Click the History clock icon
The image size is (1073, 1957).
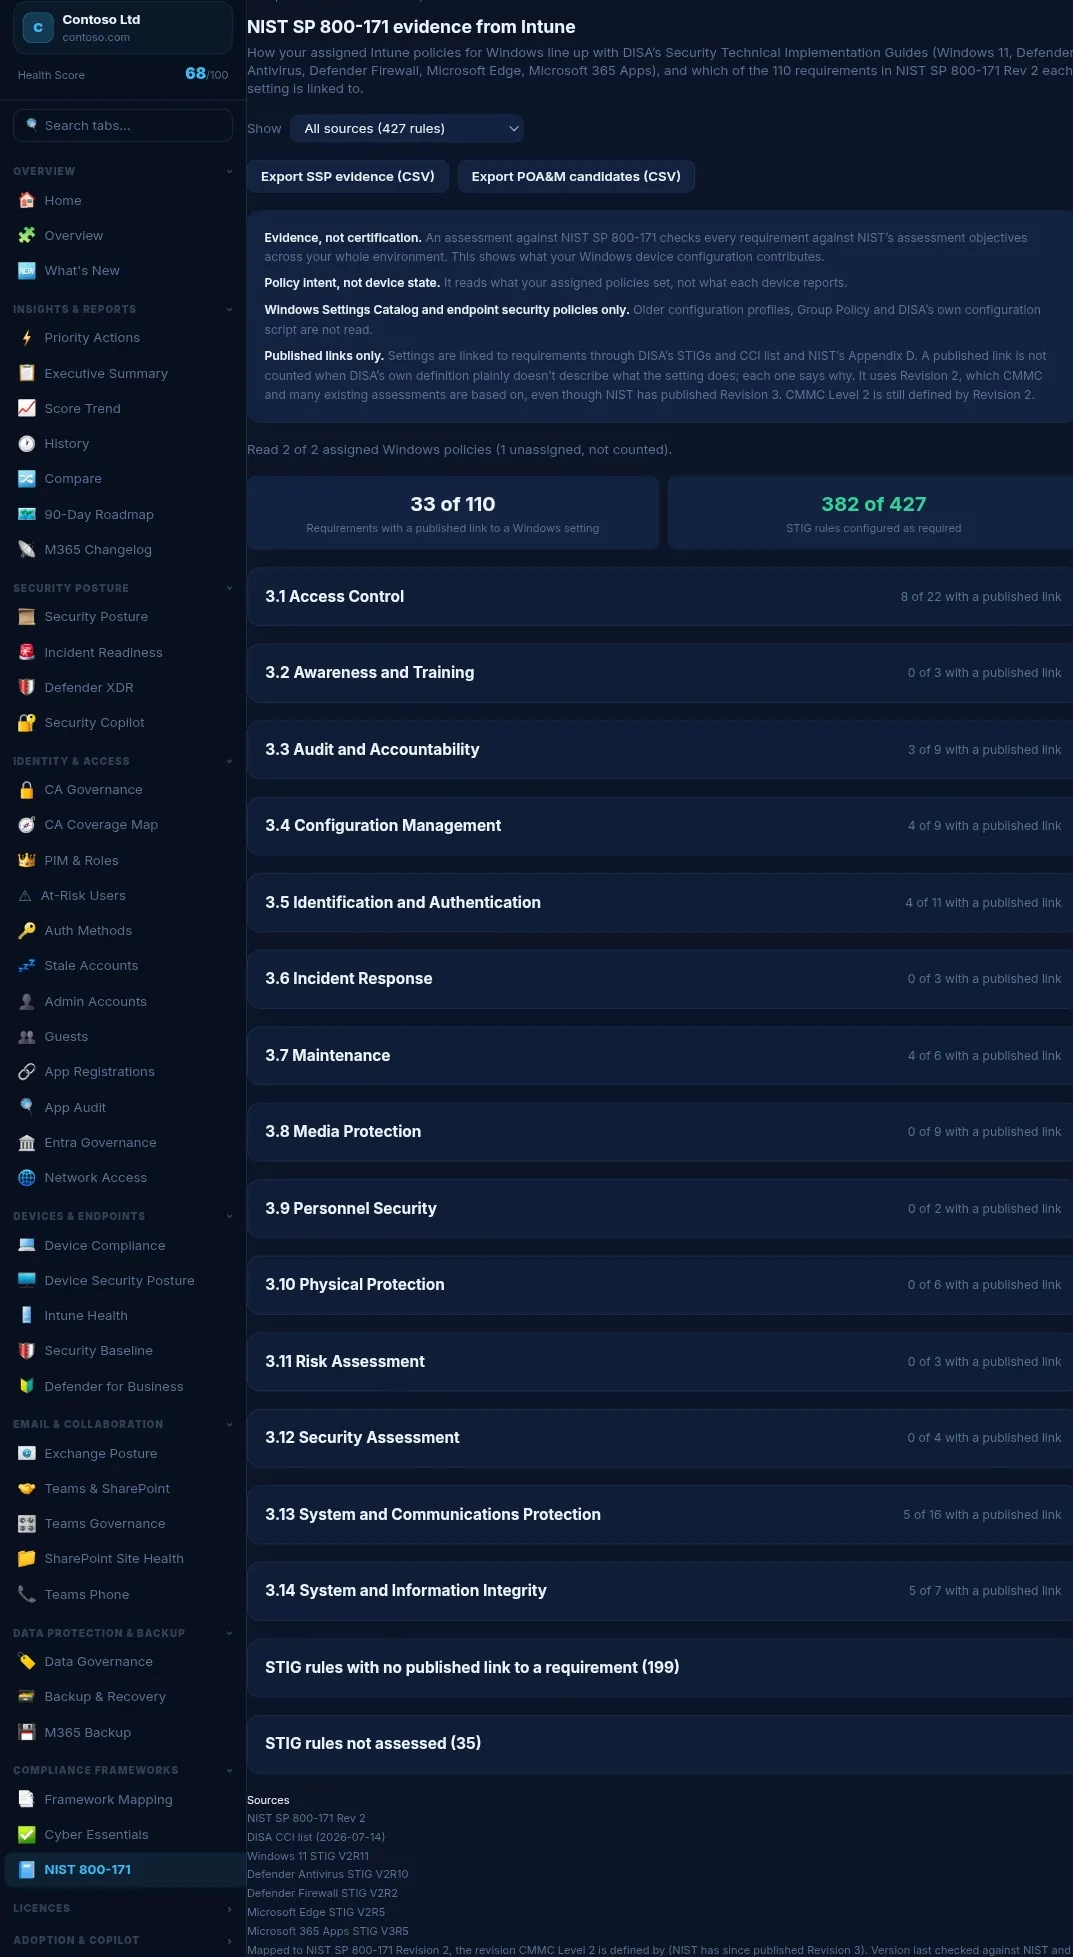point(27,444)
